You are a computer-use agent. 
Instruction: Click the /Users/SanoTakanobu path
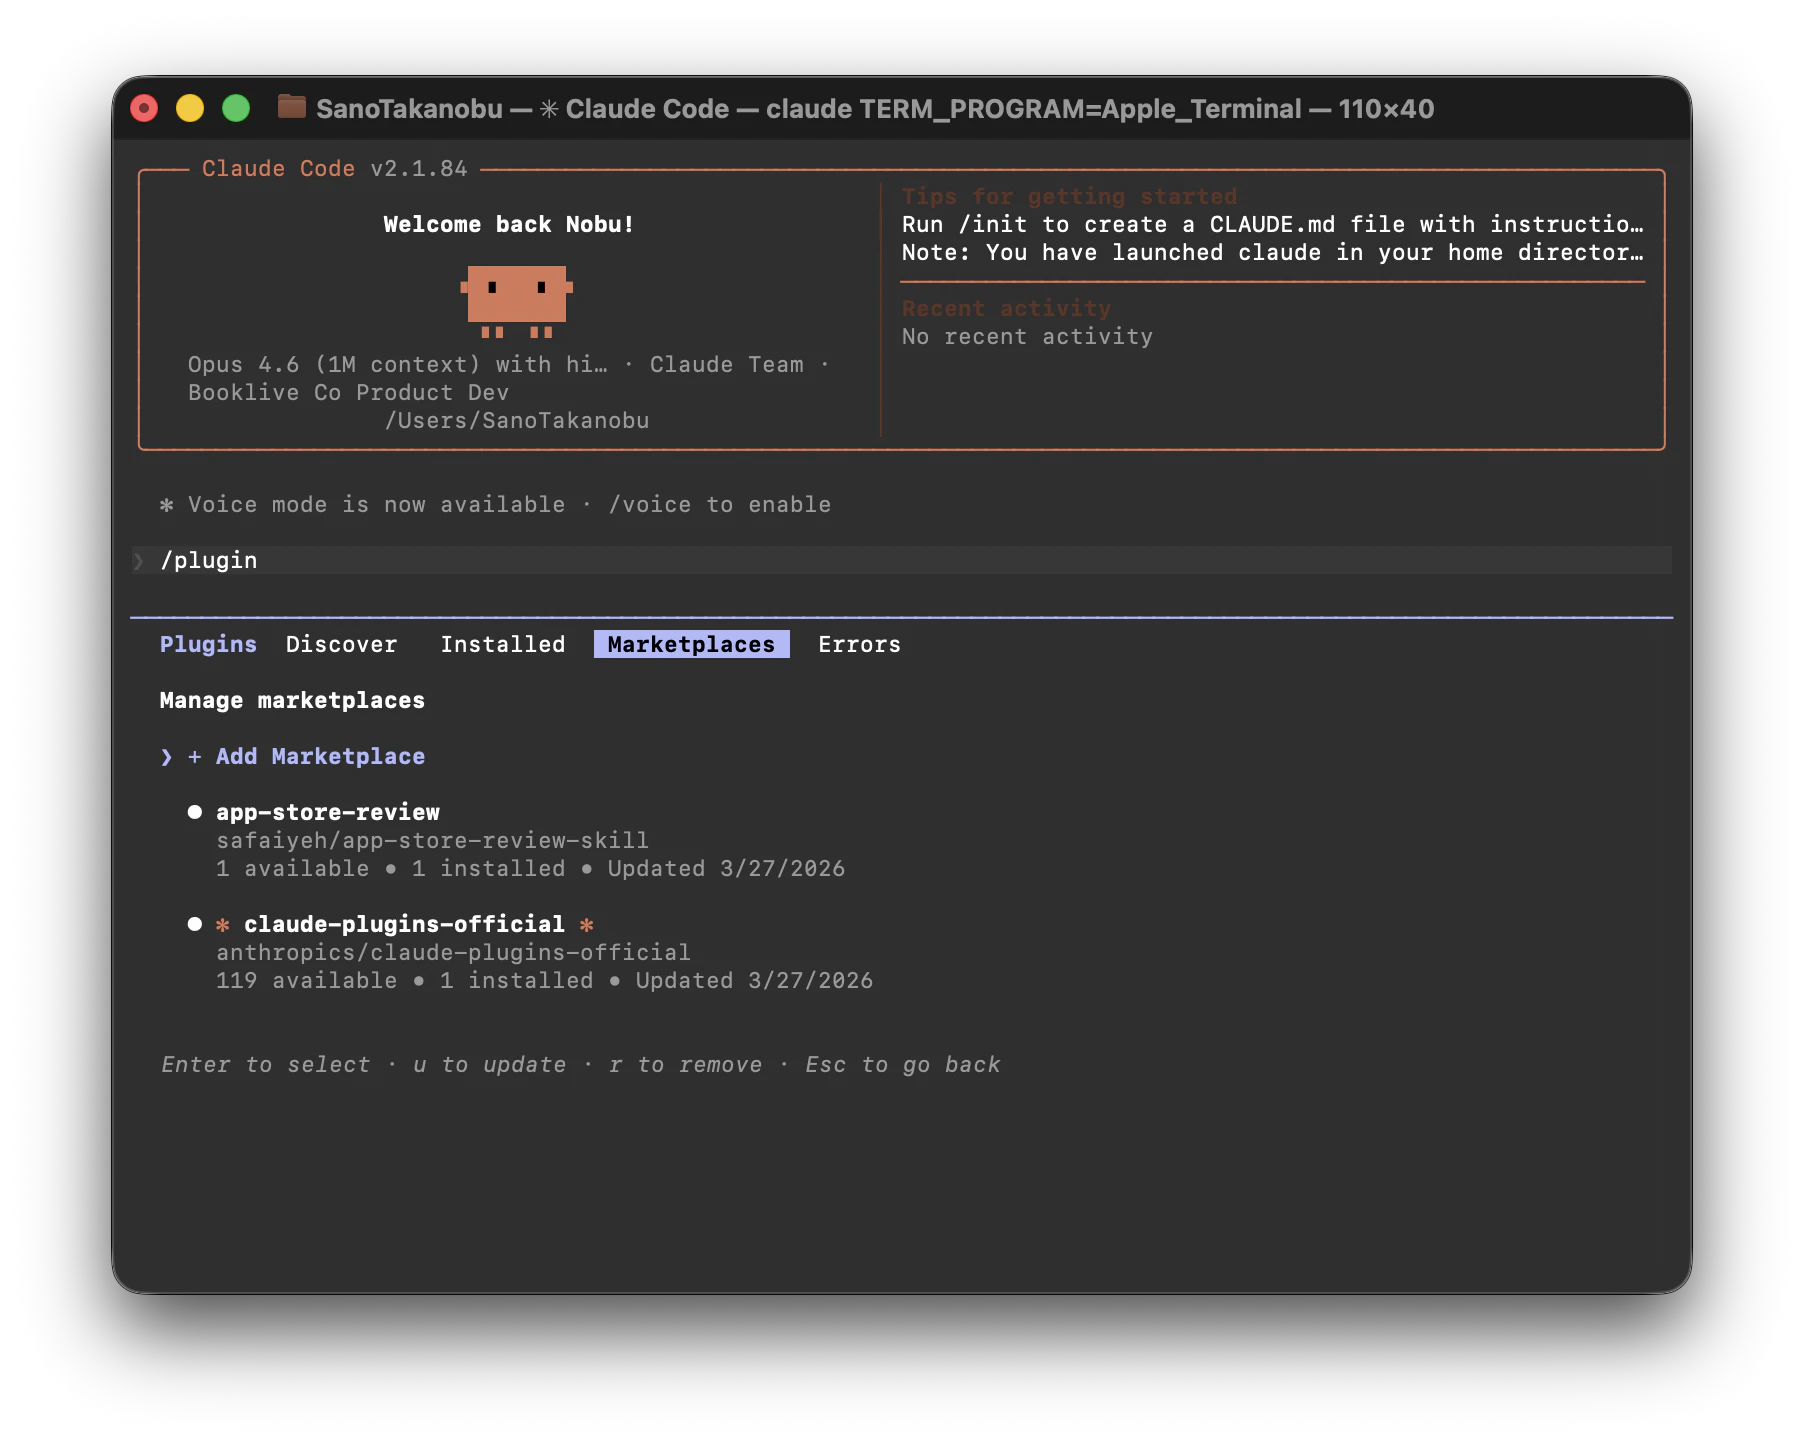point(517,420)
